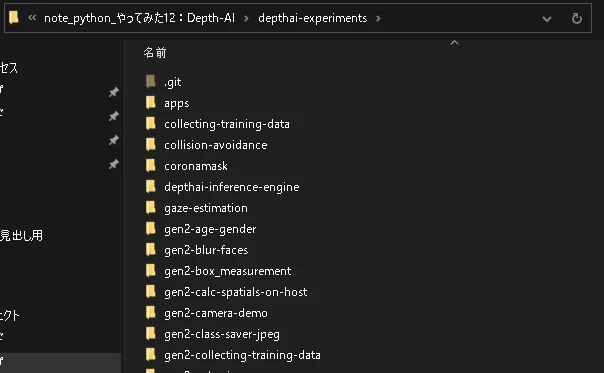Select the gen2-collecting-training-data folder name
Viewport: 604px width, 373px height.
242,355
